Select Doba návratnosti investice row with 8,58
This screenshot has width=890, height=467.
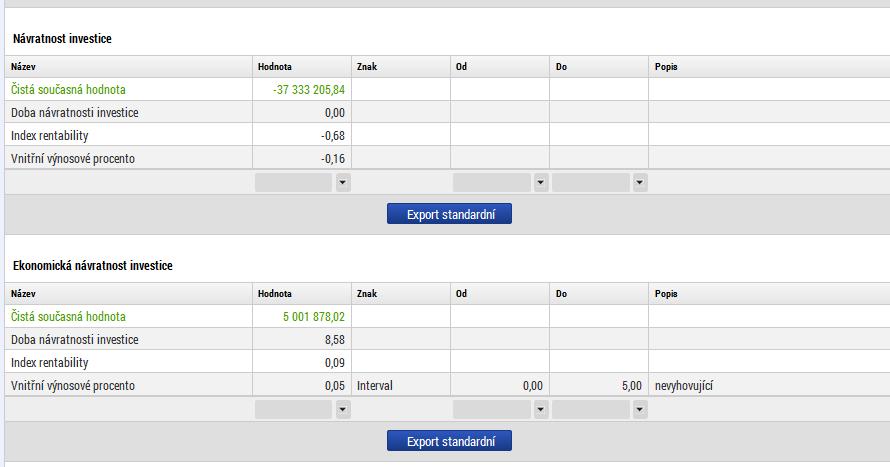(x=447, y=339)
